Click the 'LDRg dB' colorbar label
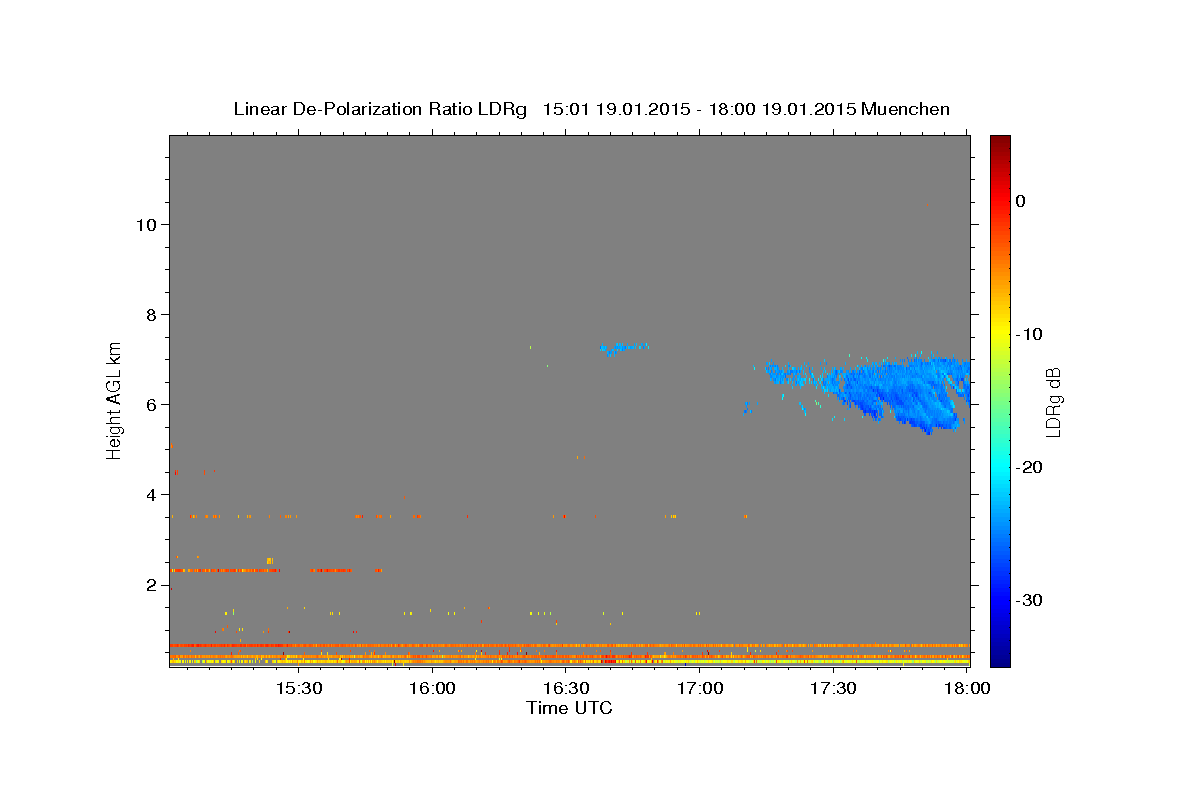Screen dimensions: 1200x800 point(1053,403)
